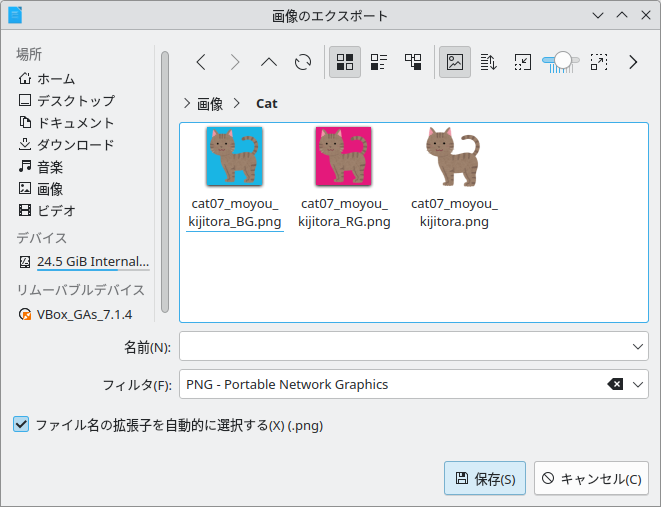Select the cat07_moyou_kijitora_RG.png thumbnail
661x507 pixels.
click(344, 177)
